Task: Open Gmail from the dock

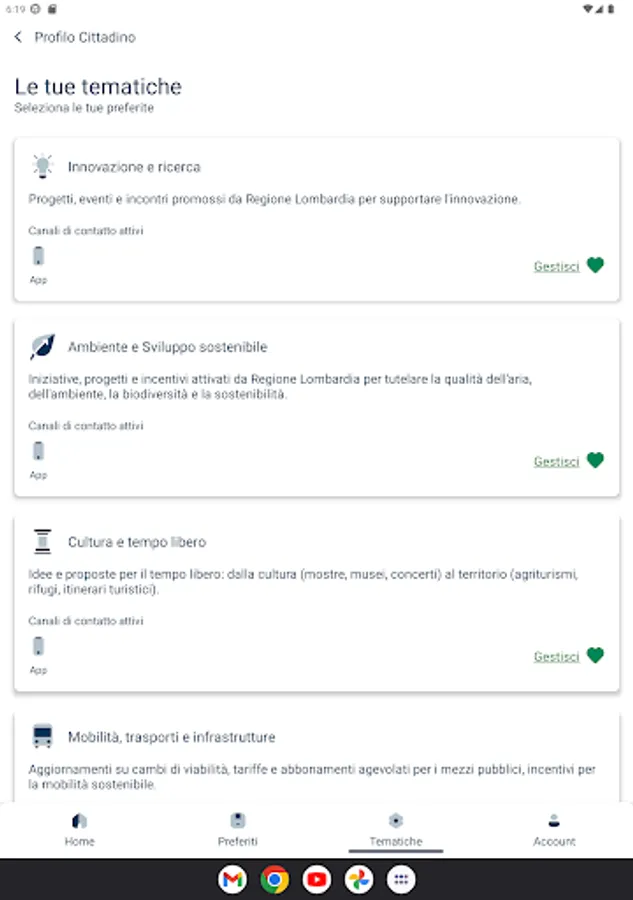Action: pyautogui.click(x=233, y=880)
